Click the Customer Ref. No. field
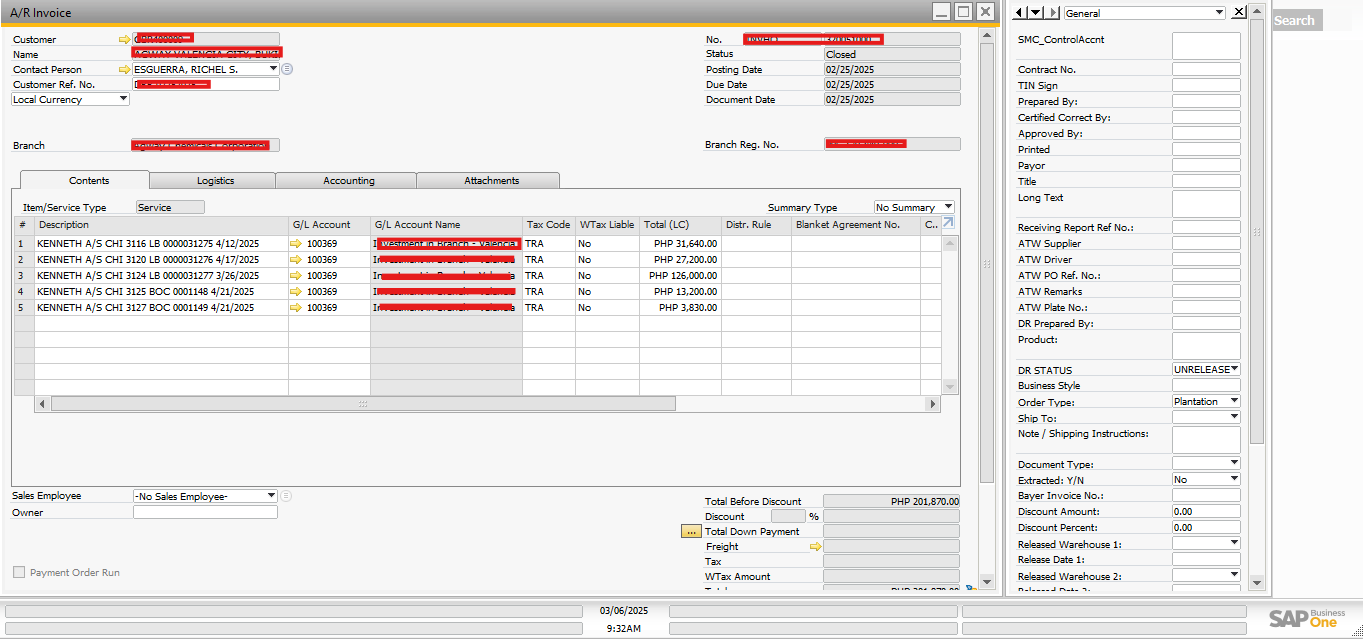 (206, 85)
